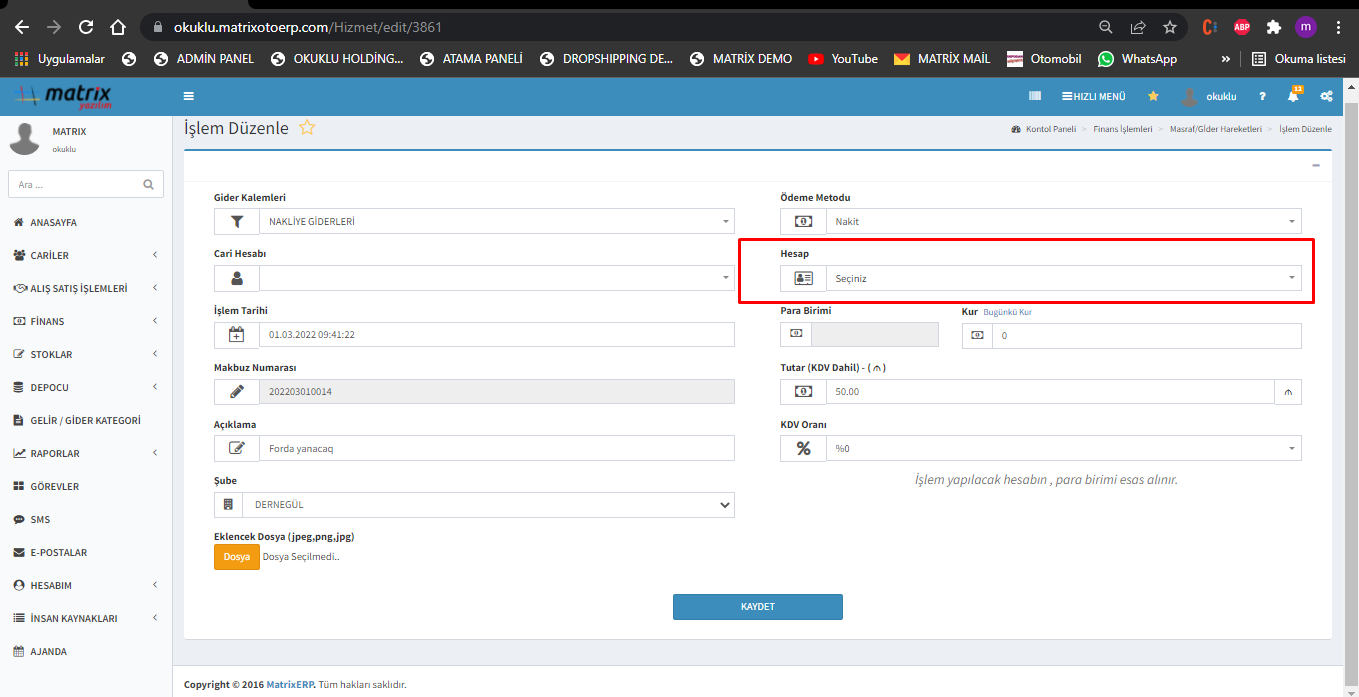The image size is (1359, 697).
Task: Click the Bugünkü Kur link
Action: (x=1007, y=312)
